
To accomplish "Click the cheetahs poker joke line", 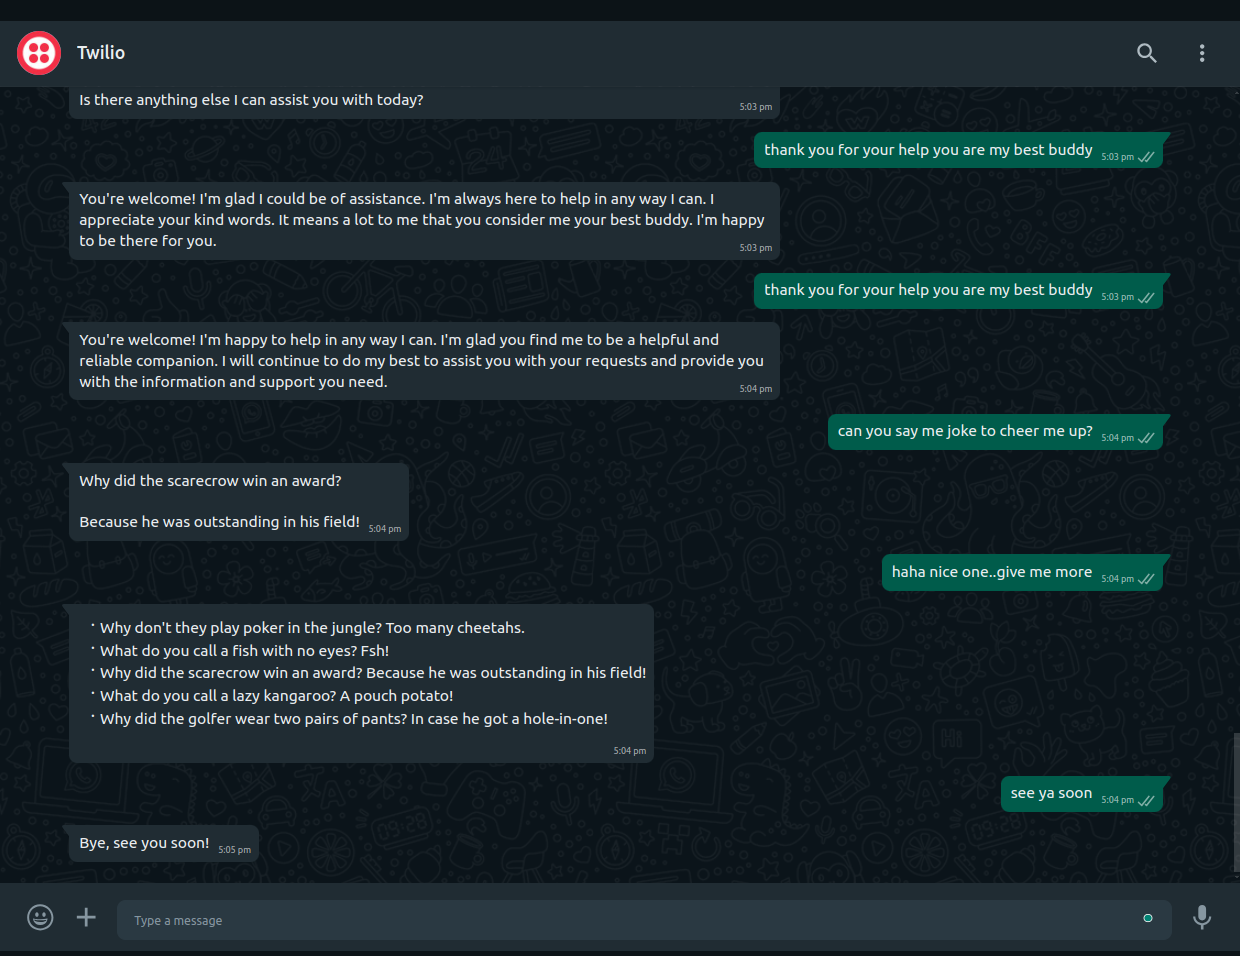I will coord(312,628).
